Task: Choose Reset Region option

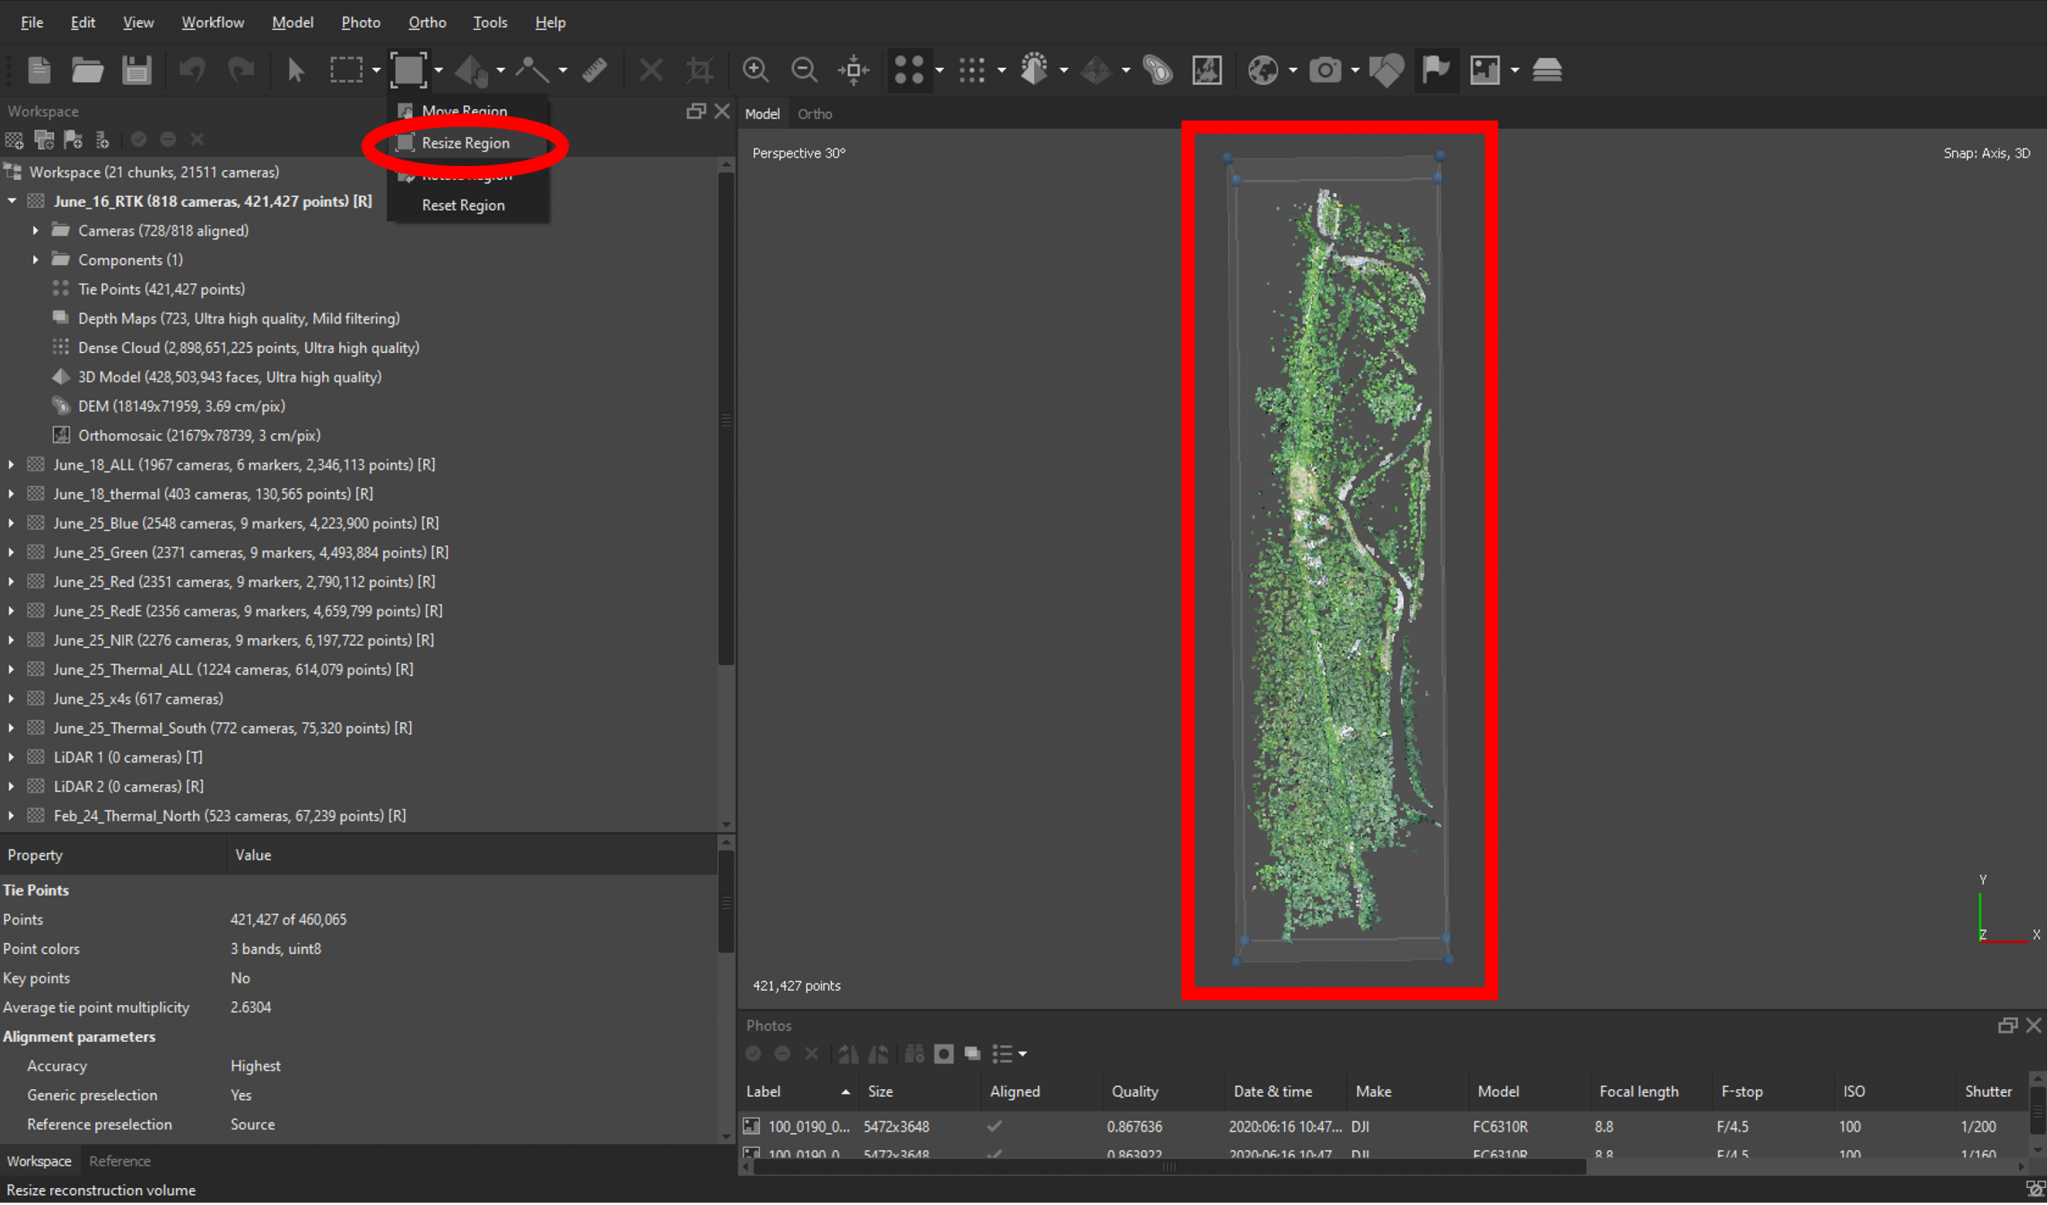Action: pos(462,204)
